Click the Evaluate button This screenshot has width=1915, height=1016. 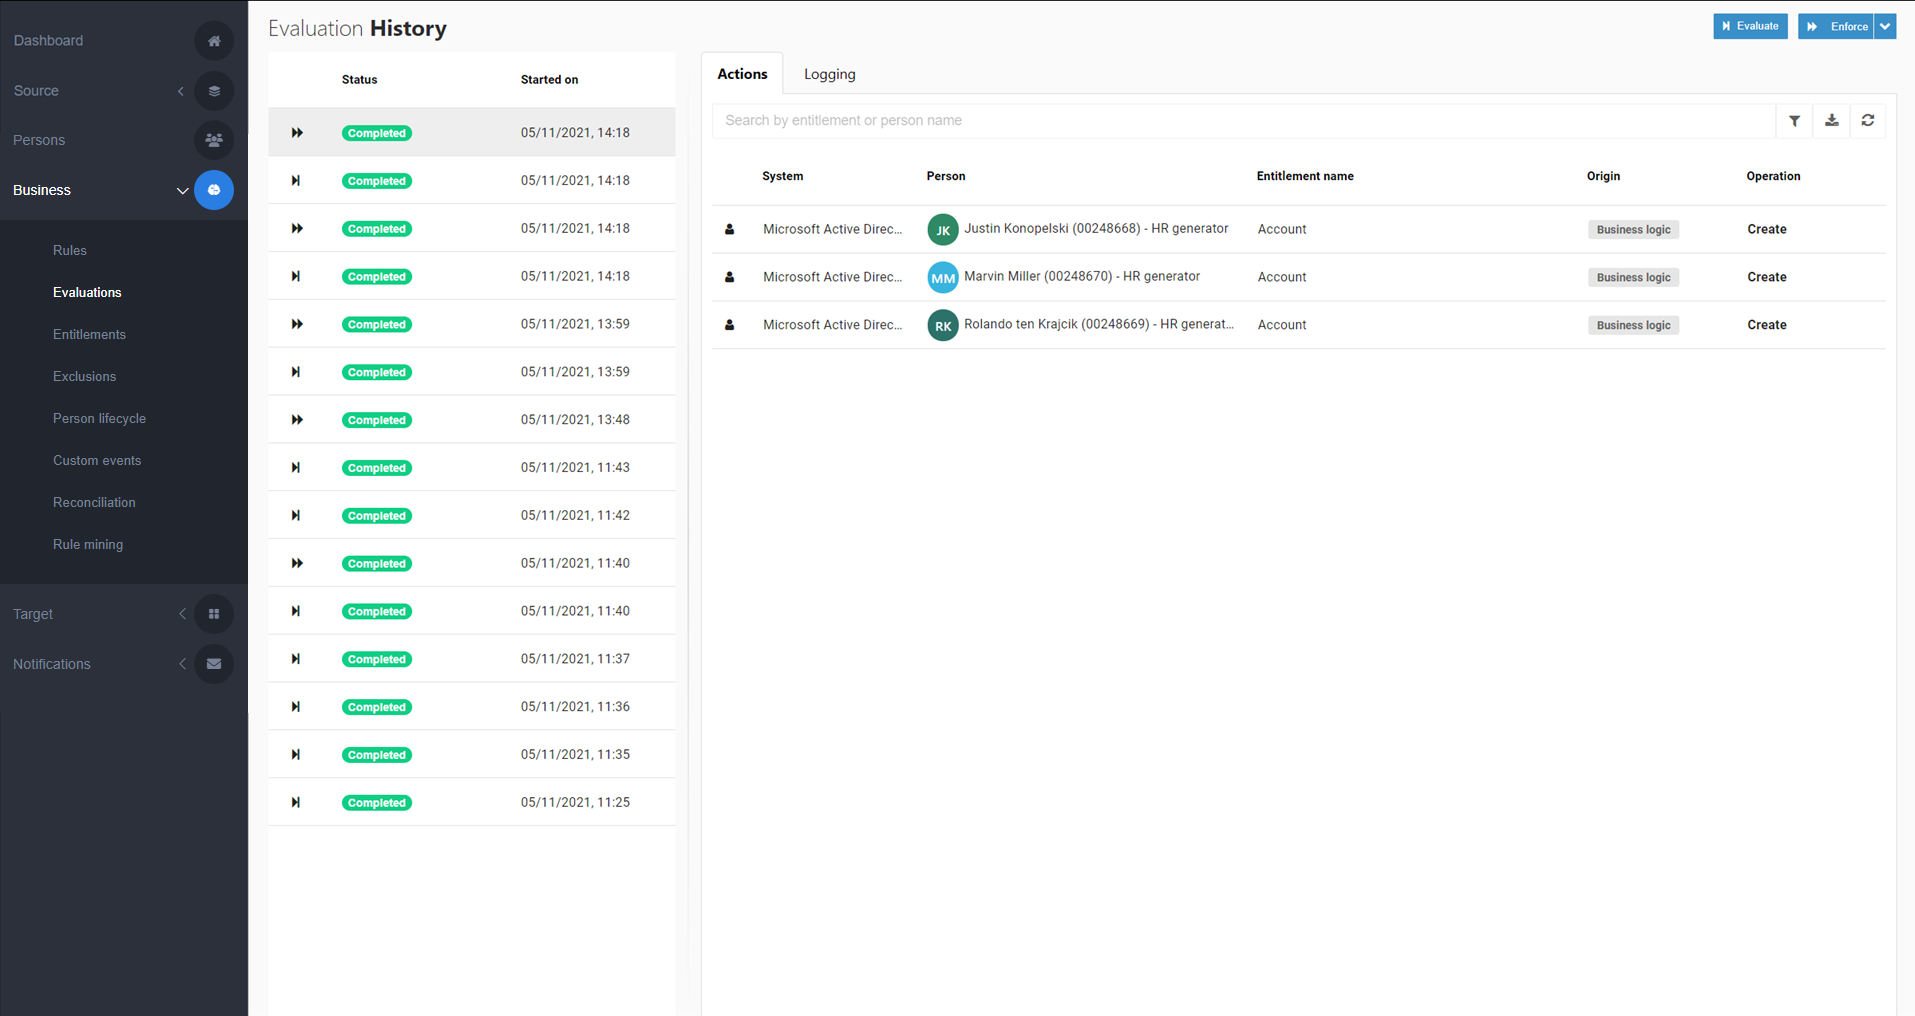[1749, 27]
